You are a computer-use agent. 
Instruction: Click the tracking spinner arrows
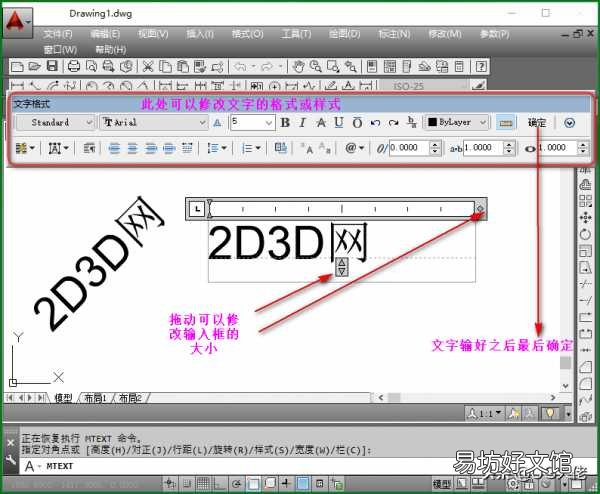pyautogui.click(x=509, y=148)
